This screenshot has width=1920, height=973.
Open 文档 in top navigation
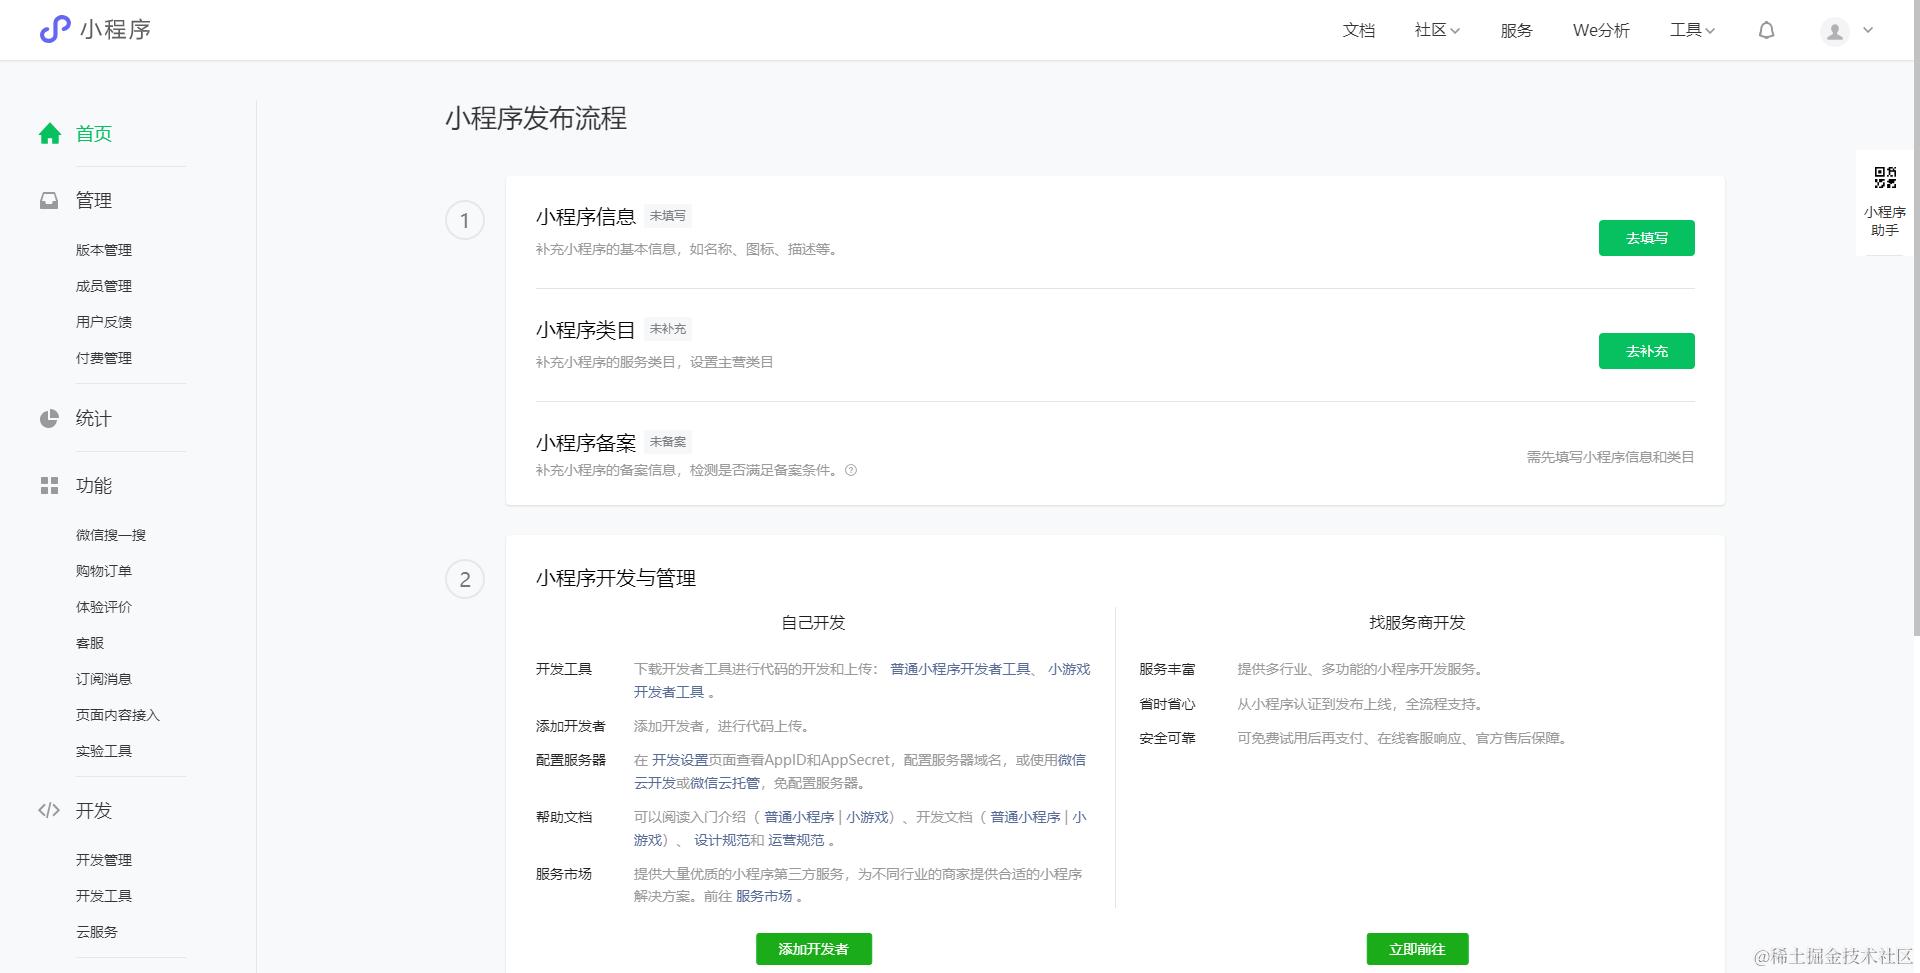[1359, 31]
